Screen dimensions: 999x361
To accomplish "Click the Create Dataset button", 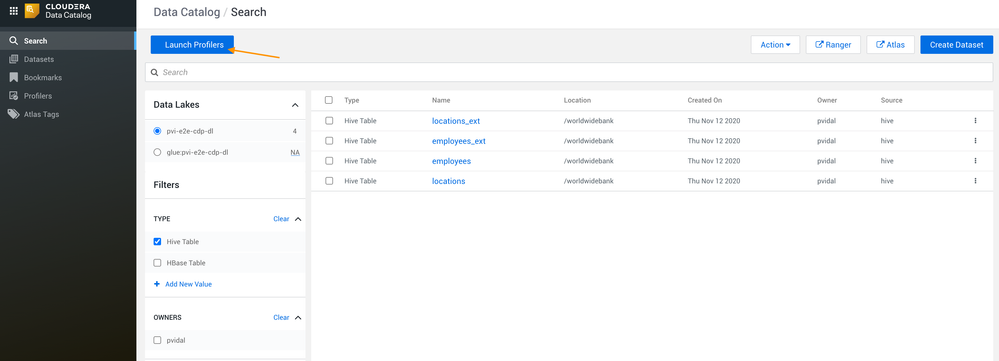I will click(956, 45).
